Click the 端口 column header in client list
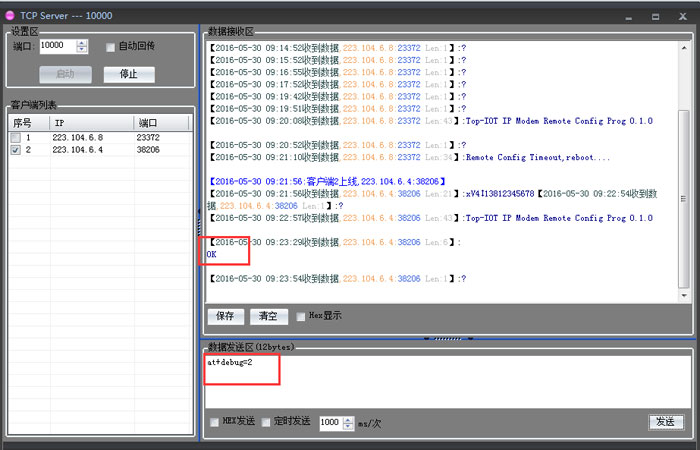700x450 pixels. click(160, 122)
